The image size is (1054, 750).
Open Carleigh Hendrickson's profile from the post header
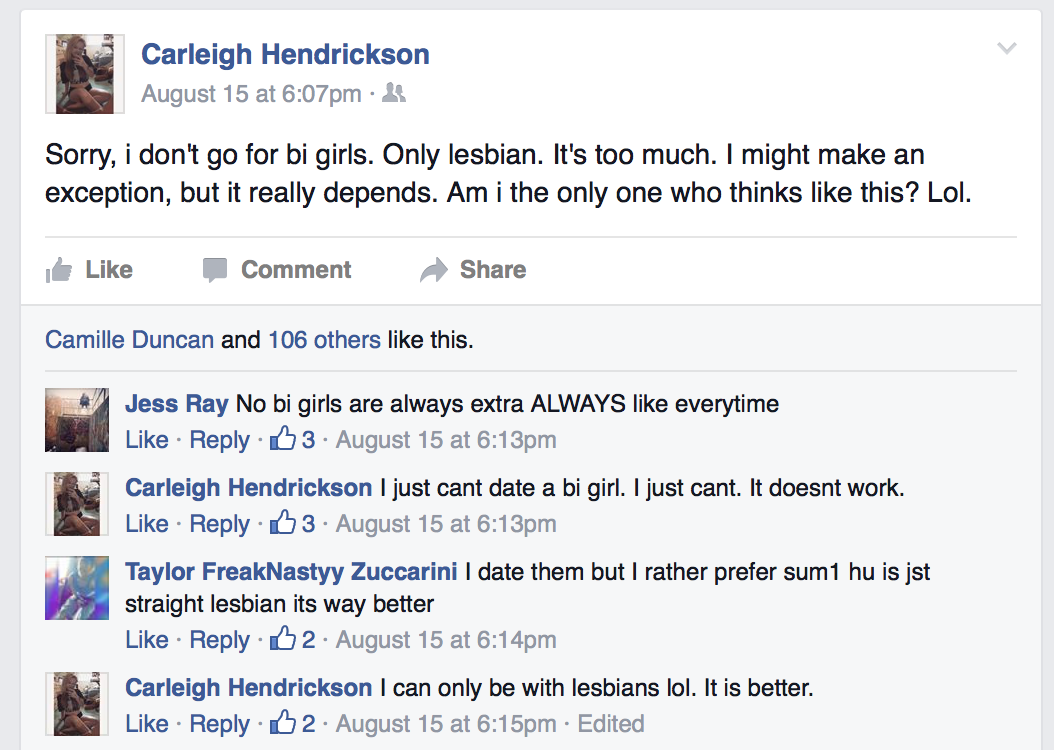[x=285, y=54]
